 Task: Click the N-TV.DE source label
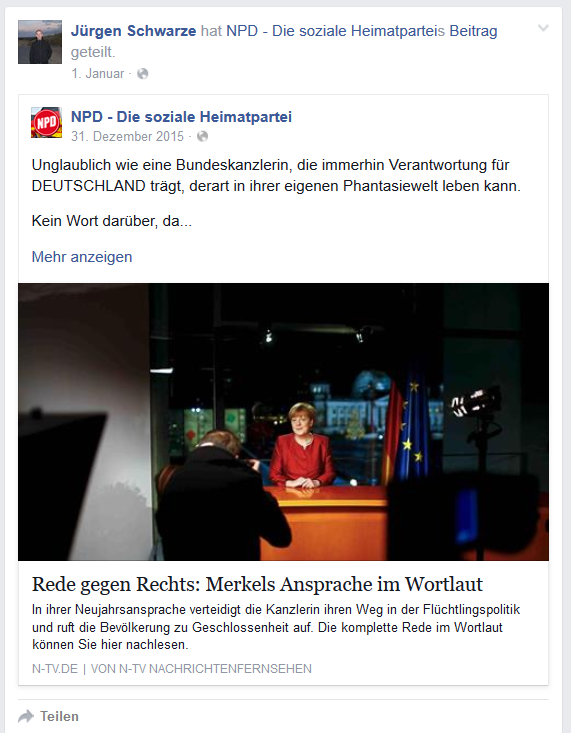55,668
